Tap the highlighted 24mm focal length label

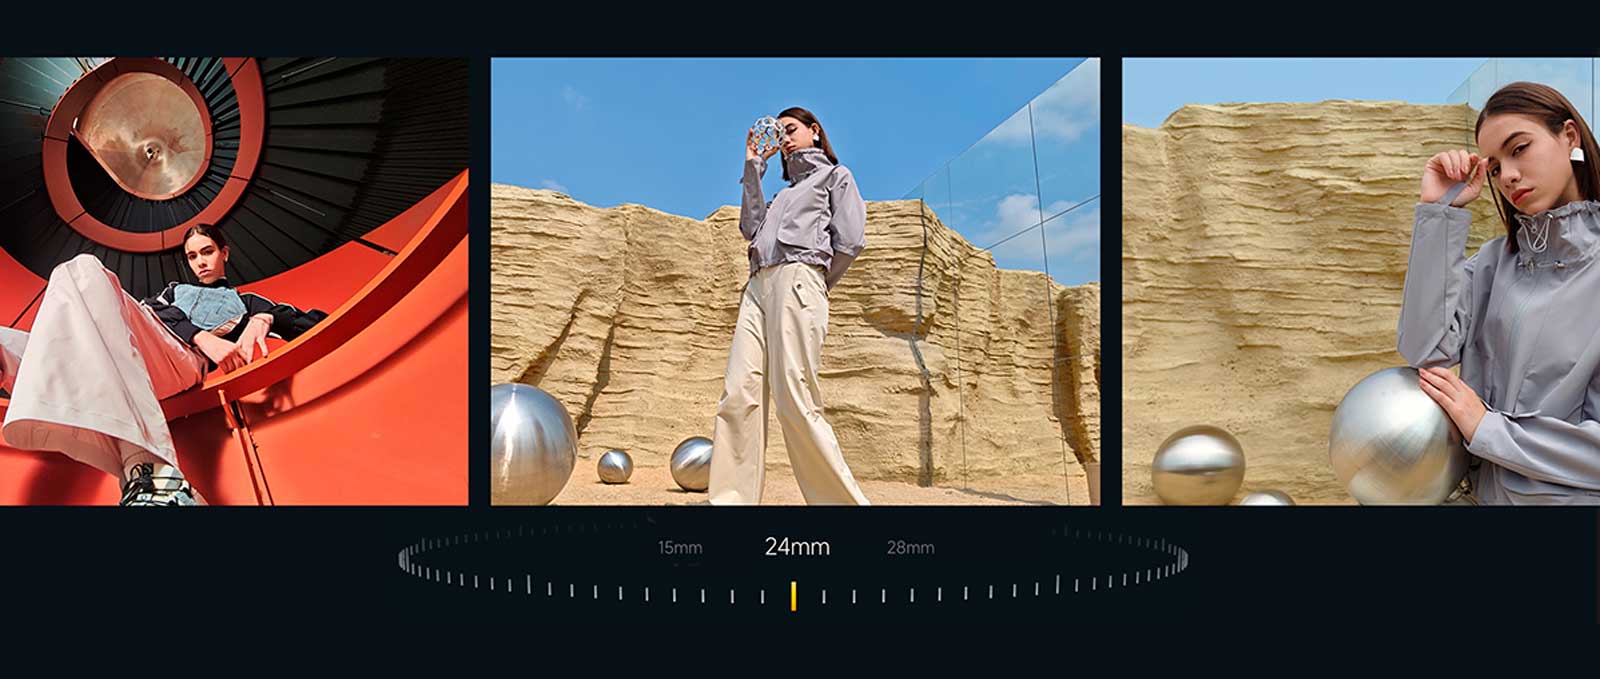(797, 547)
